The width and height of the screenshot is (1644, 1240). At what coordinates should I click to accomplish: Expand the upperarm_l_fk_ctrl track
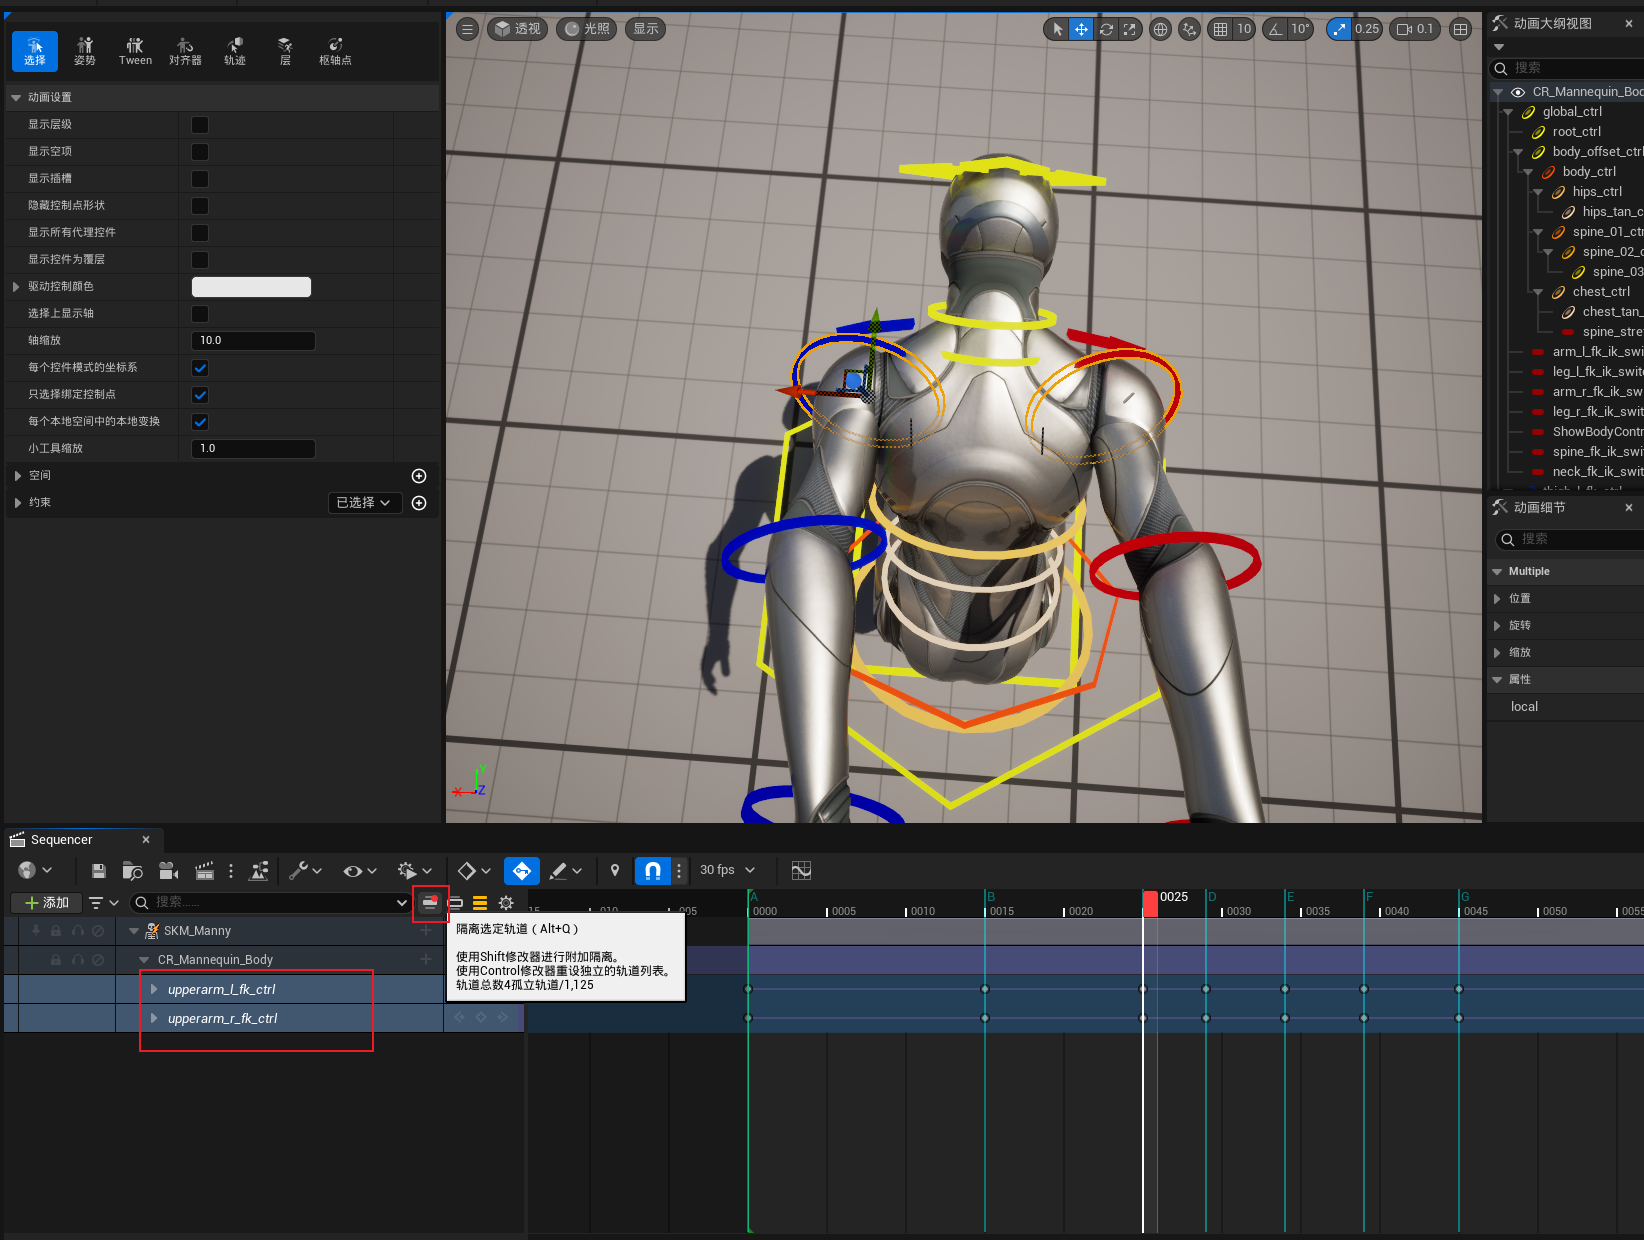tap(154, 989)
